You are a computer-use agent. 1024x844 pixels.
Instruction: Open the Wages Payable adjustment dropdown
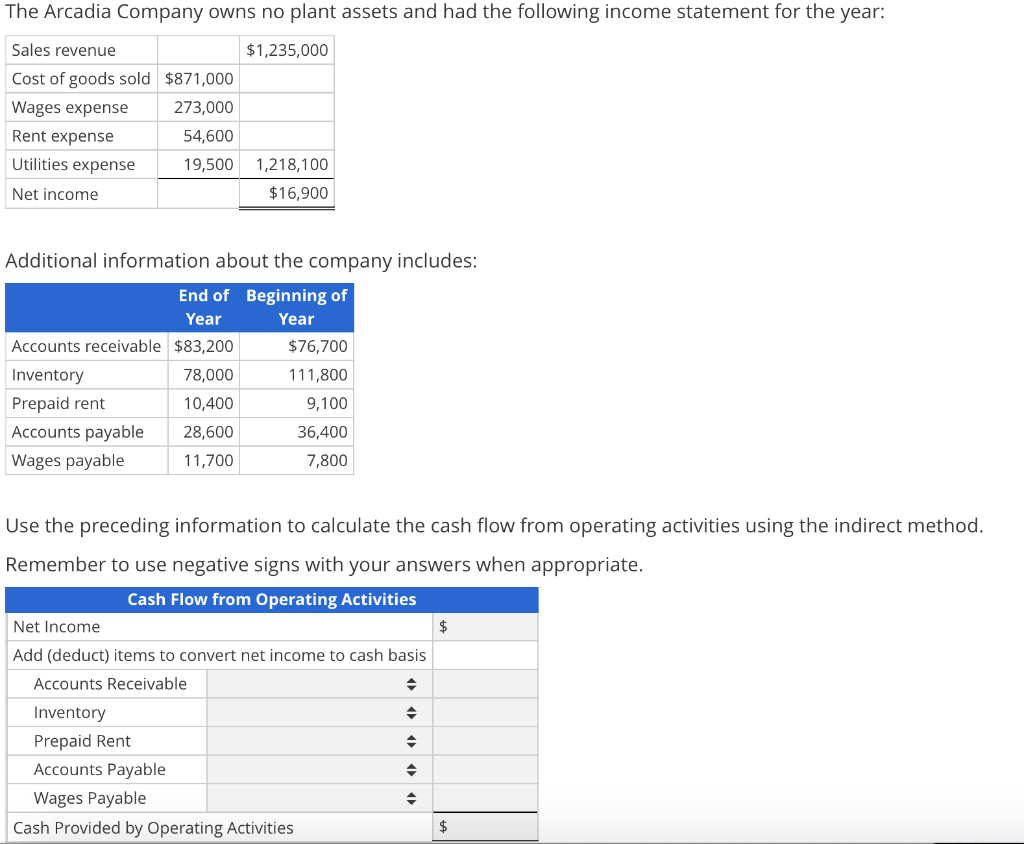pos(319,798)
